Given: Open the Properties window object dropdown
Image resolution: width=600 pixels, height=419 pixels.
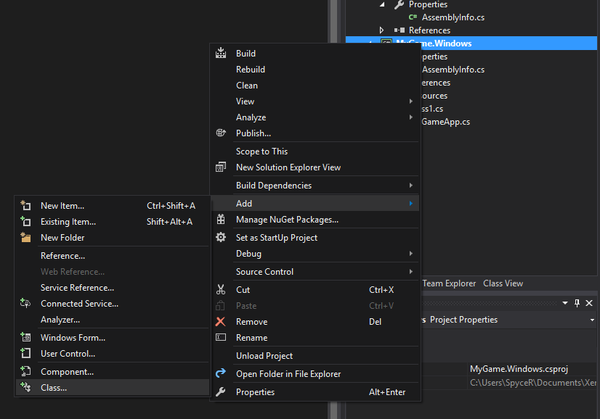Looking at the screenshot, I should pos(590,320).
